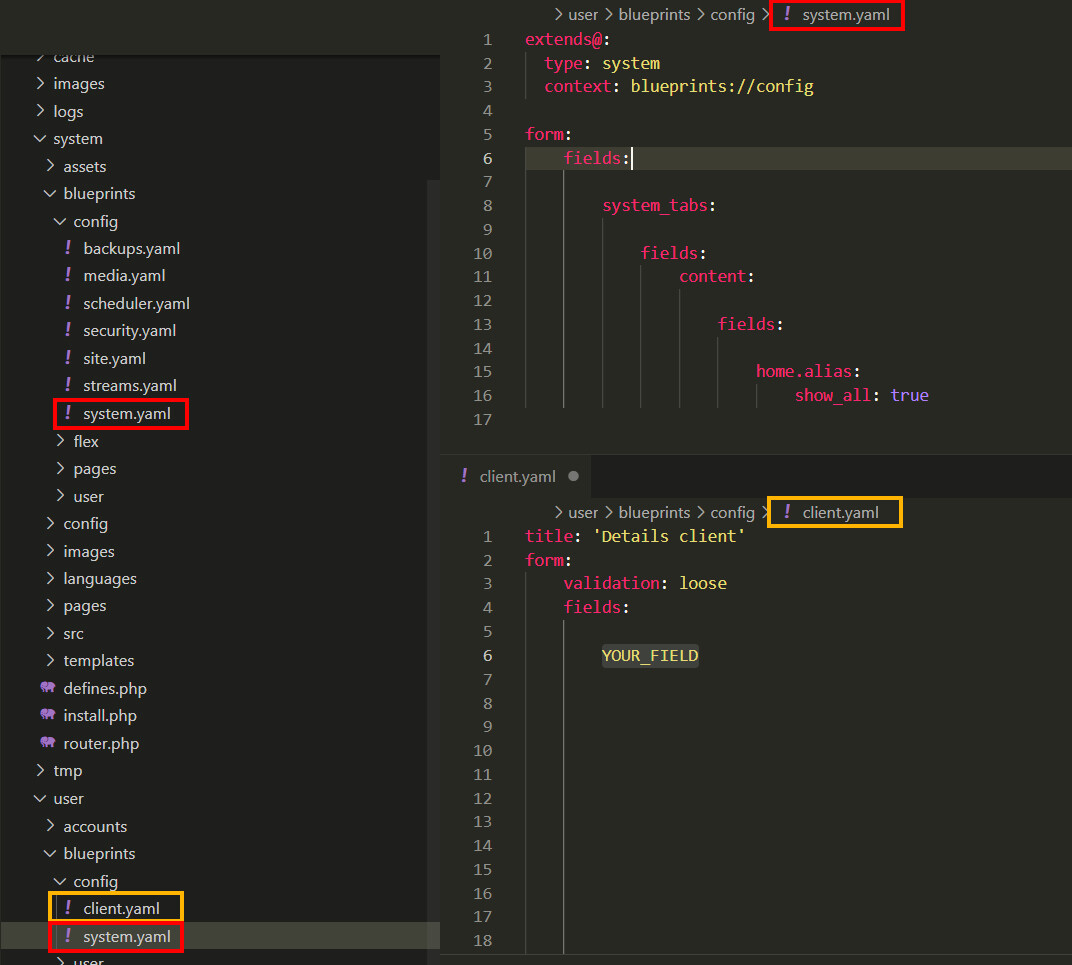Image resolution: width=1072 pixels, height=965 pixels.
Task: Click the YAML icon beside scheduler.yaml
Action: (x=68, y=302)
